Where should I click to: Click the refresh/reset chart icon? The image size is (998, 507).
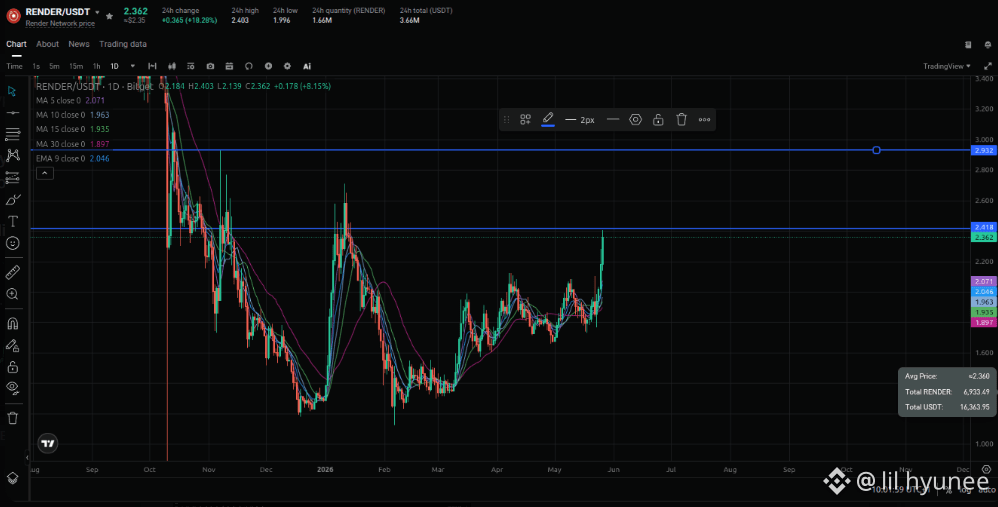(x=249, y=66)
